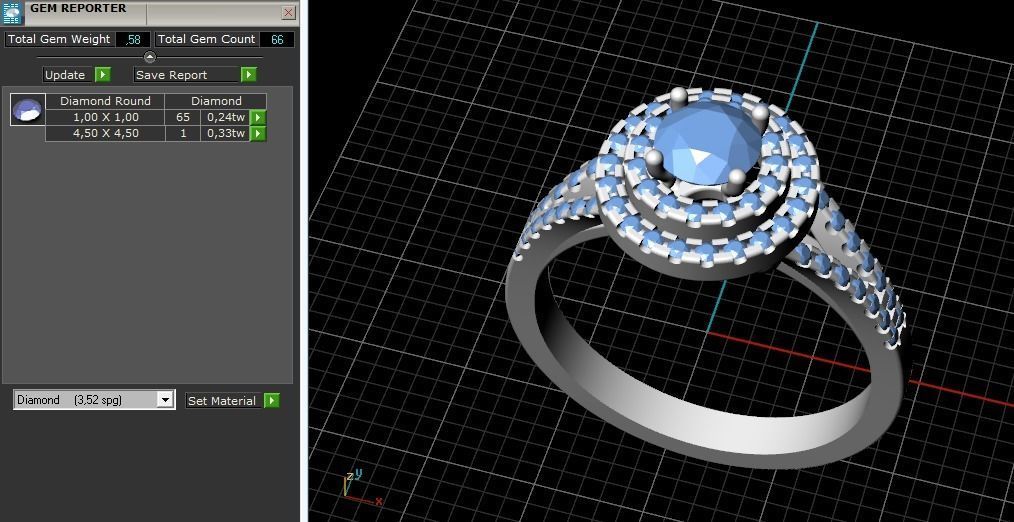Open the Diamond (3,52 spg) material dropdown

pyautogui.click(x=94, y=400)
